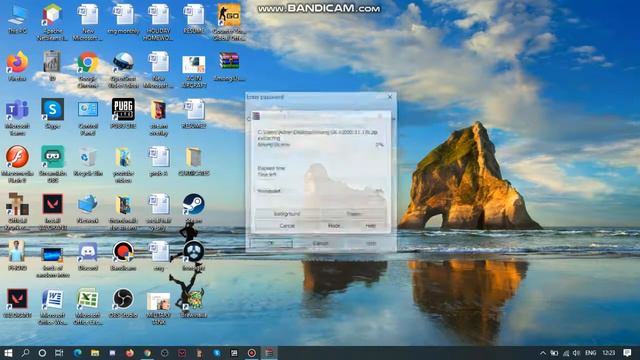Open Task View on the taskbar
Screen dimensions: 640x360
[x=59, y=353]
